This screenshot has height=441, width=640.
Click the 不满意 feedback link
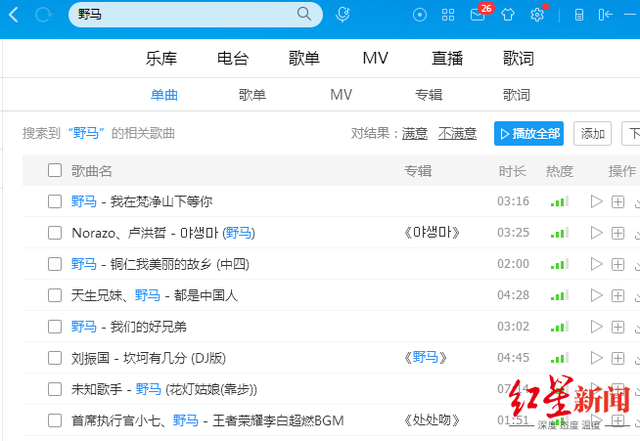[x=458, y=134]
